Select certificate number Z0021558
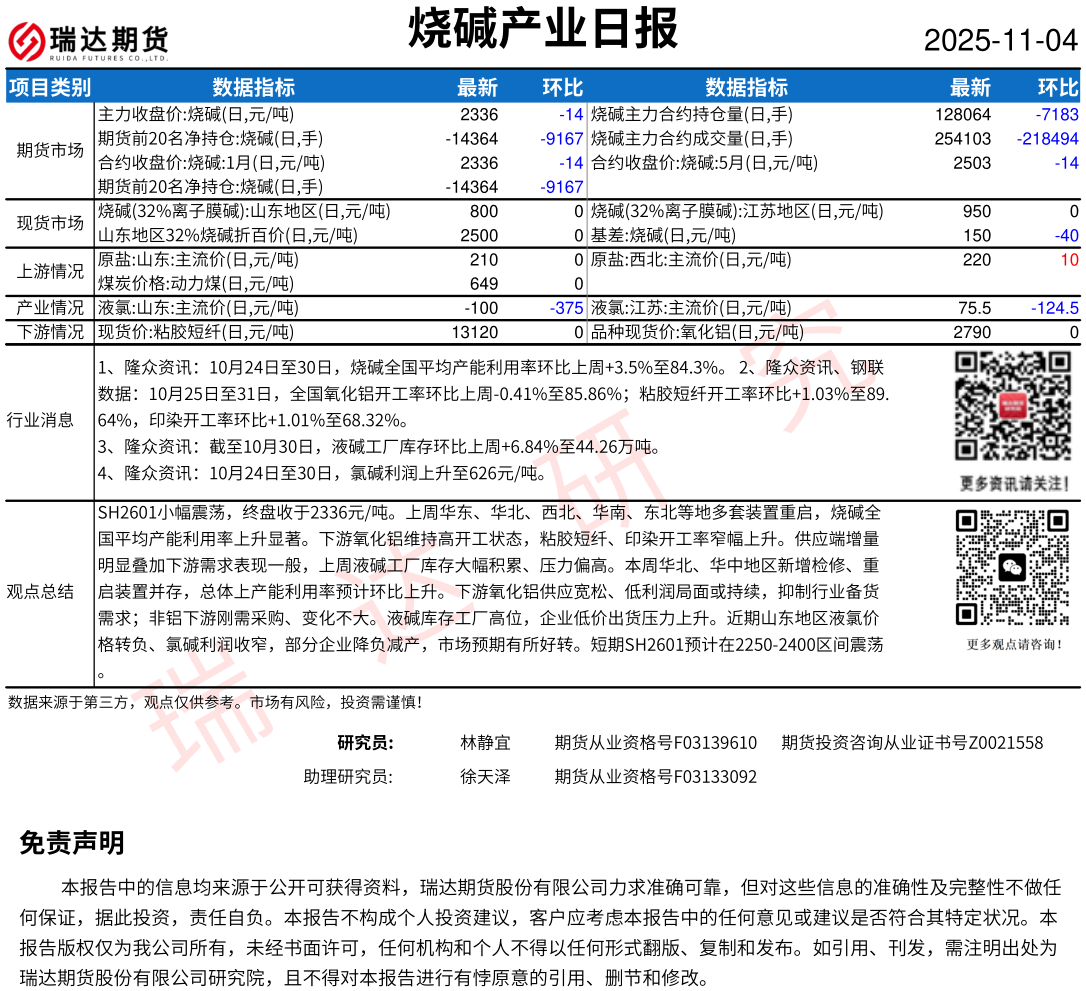The image size is (1086, 991). [x=999, y=742]
